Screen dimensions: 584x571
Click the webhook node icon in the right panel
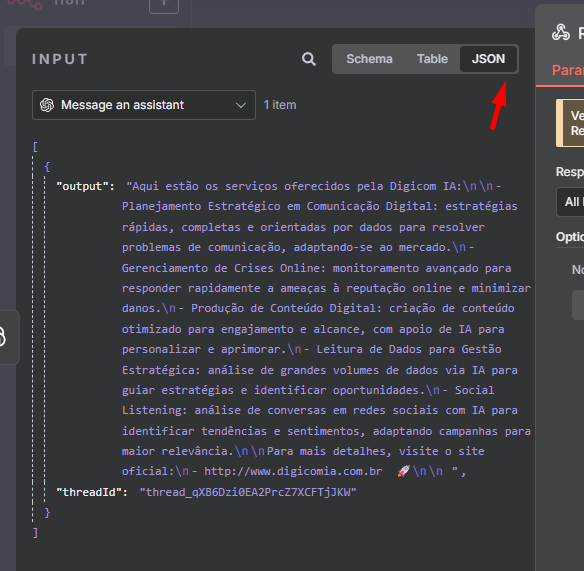tap(561, 32)
